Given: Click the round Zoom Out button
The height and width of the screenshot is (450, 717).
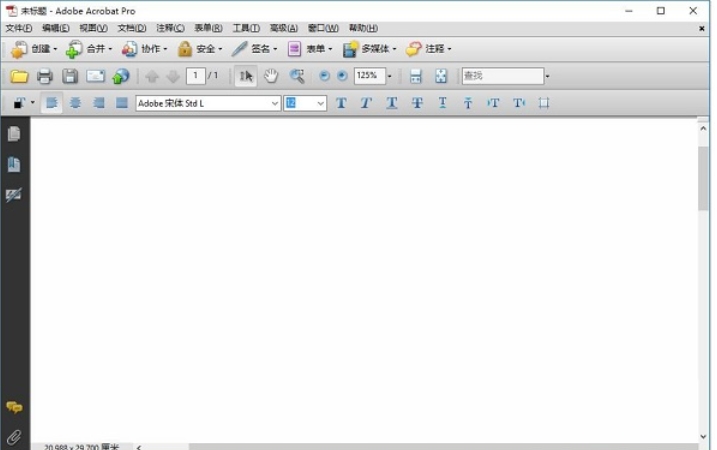Looking at the screenshot, I should (x=324, y=76).
